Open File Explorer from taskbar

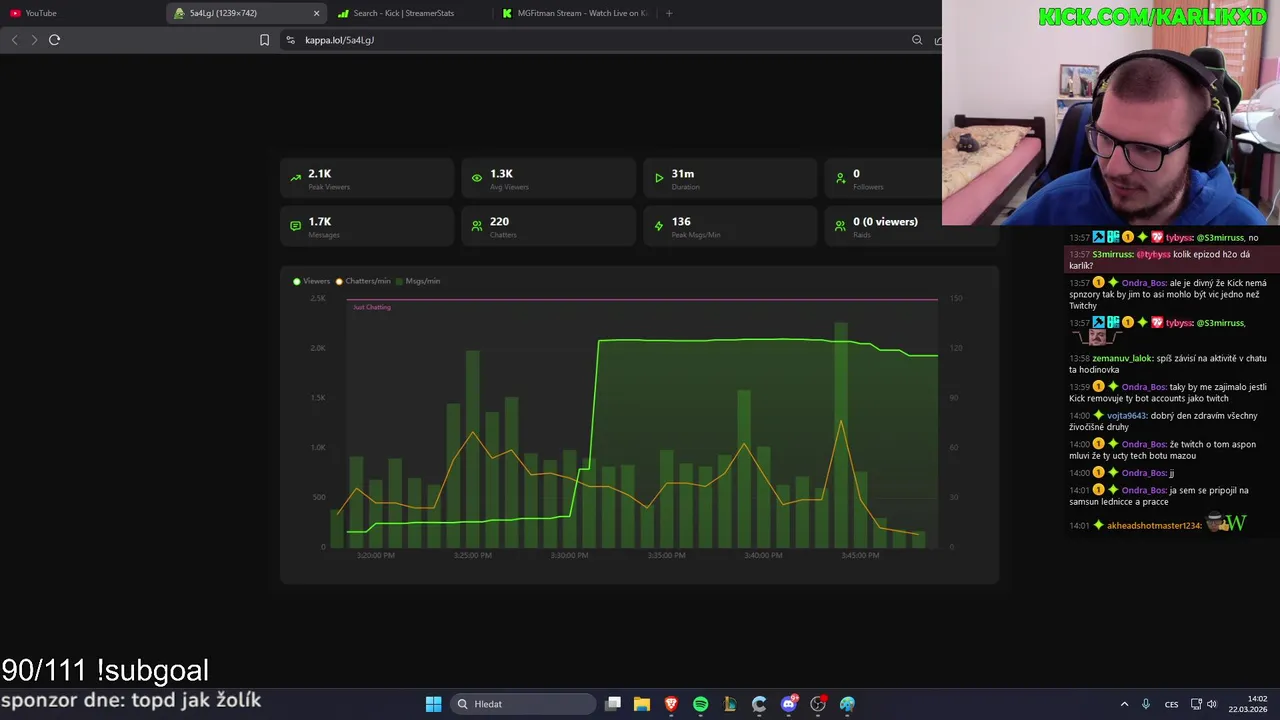tap(642, 704)
